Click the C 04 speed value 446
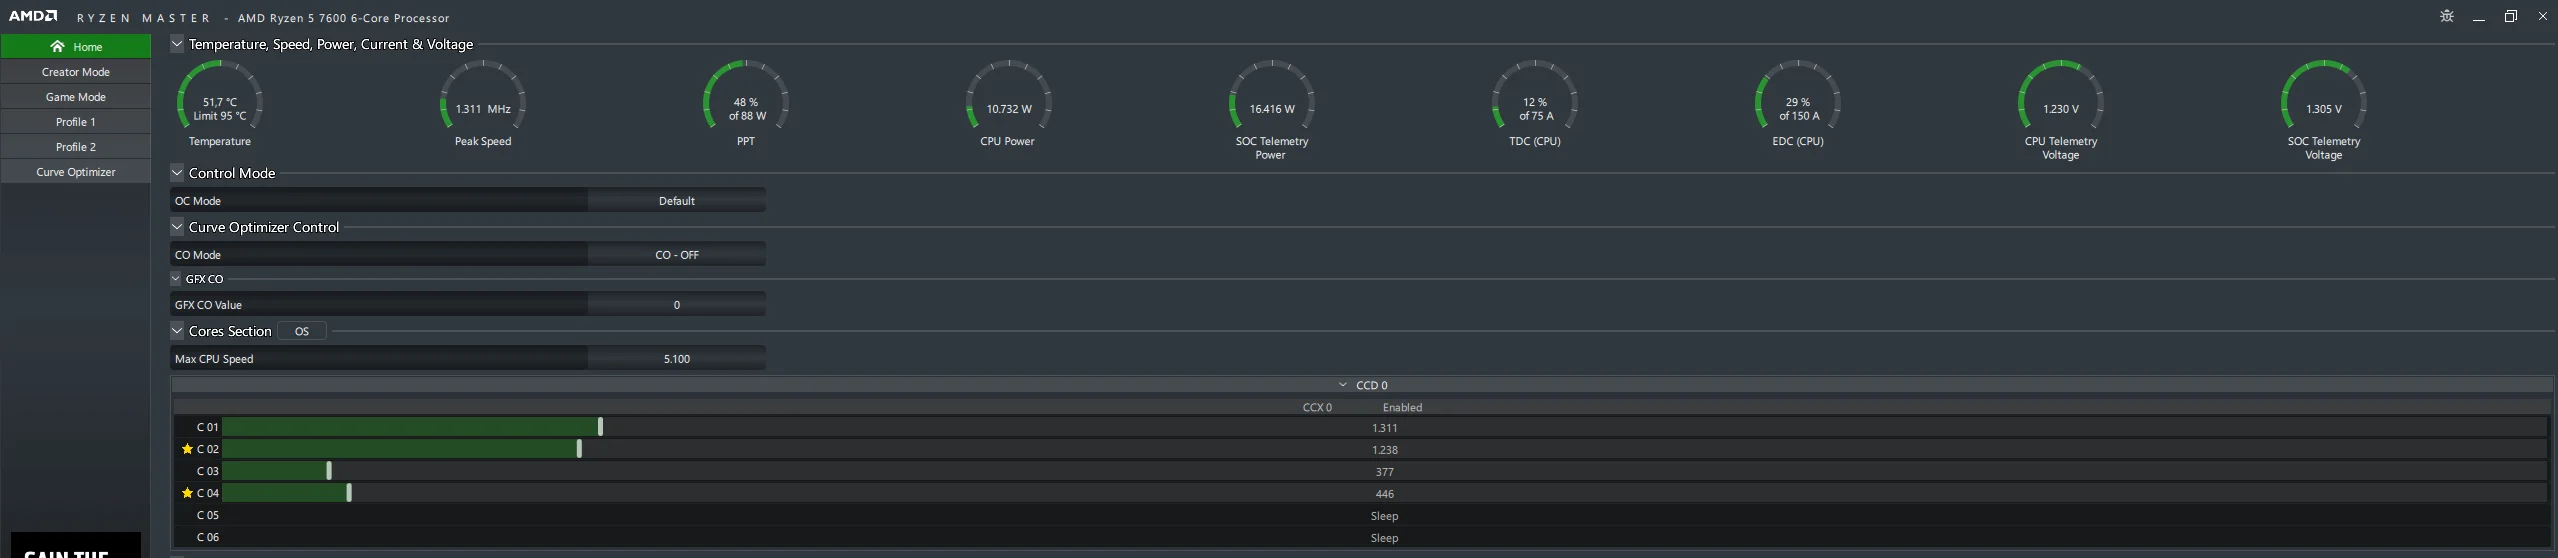This screenshot has height=558, width=2558. (1384, 494)
